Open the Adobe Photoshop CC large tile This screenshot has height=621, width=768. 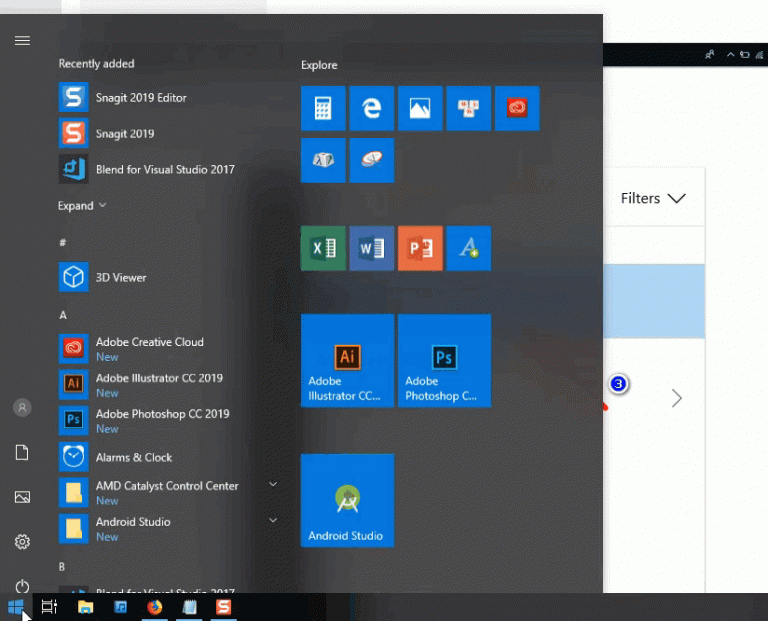[444, 360]
